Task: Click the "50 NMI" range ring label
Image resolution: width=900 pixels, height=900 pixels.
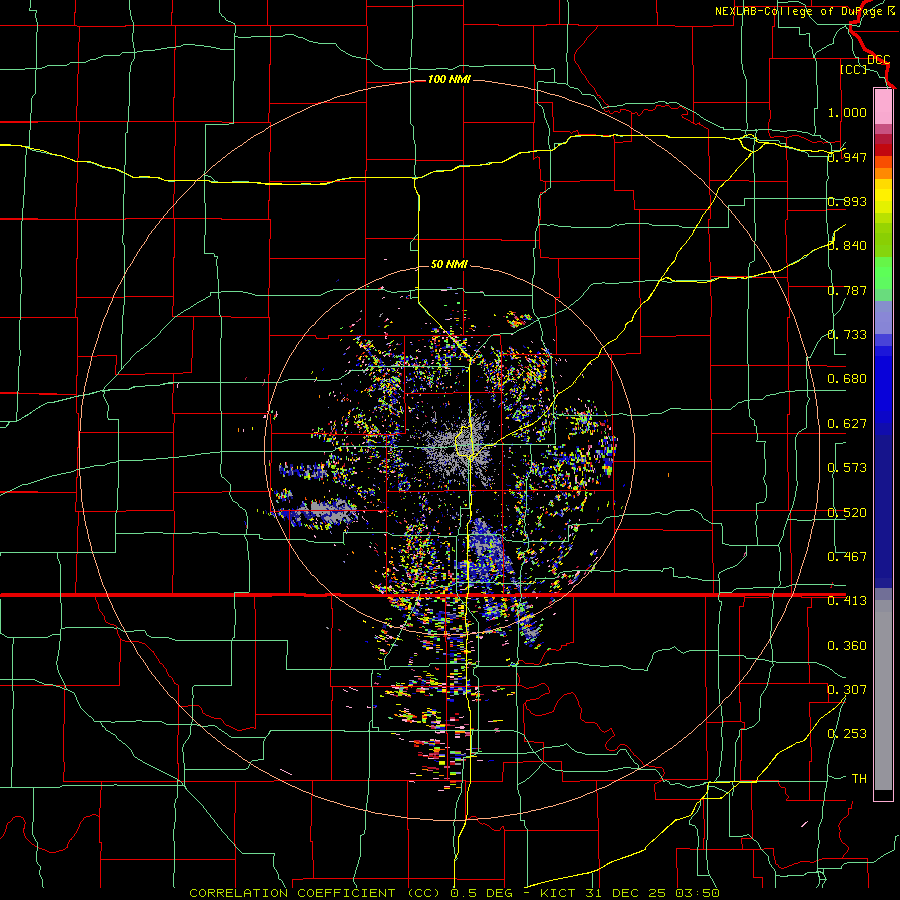Action: [449, 264]
